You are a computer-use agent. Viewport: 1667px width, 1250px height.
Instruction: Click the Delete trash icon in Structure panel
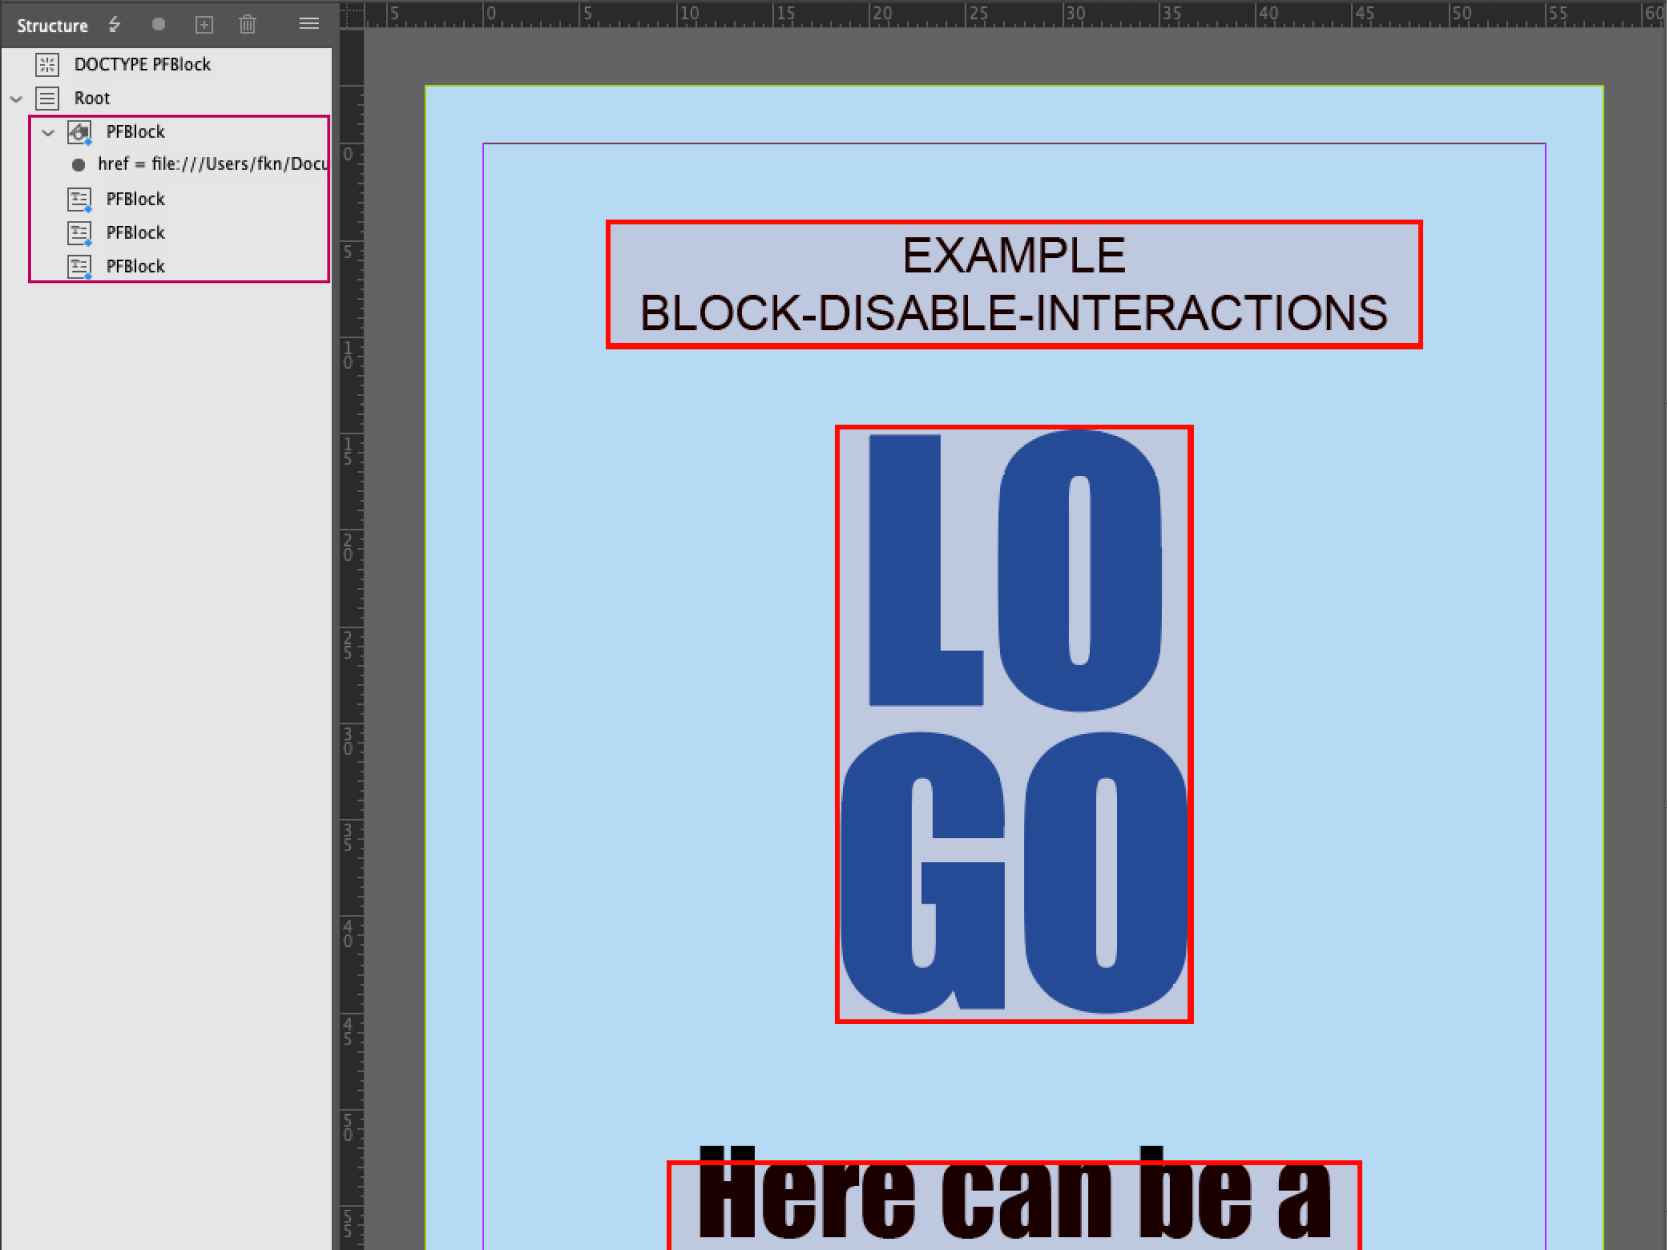pos(248,24)
